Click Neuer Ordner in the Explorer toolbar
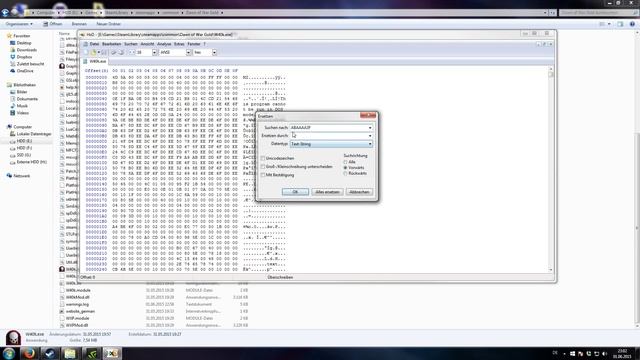Screen dimensions: 640x360 coord(109,24)
